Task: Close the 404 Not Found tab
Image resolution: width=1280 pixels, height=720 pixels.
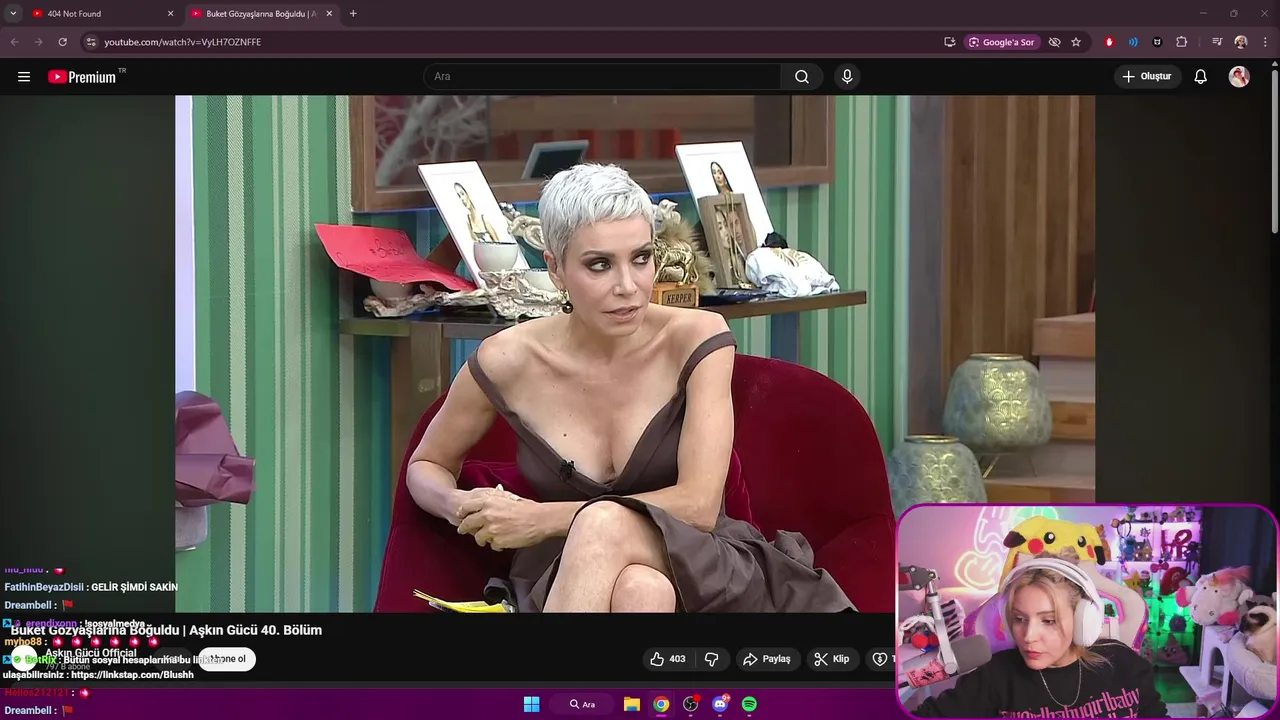Action: click(170, 14)
